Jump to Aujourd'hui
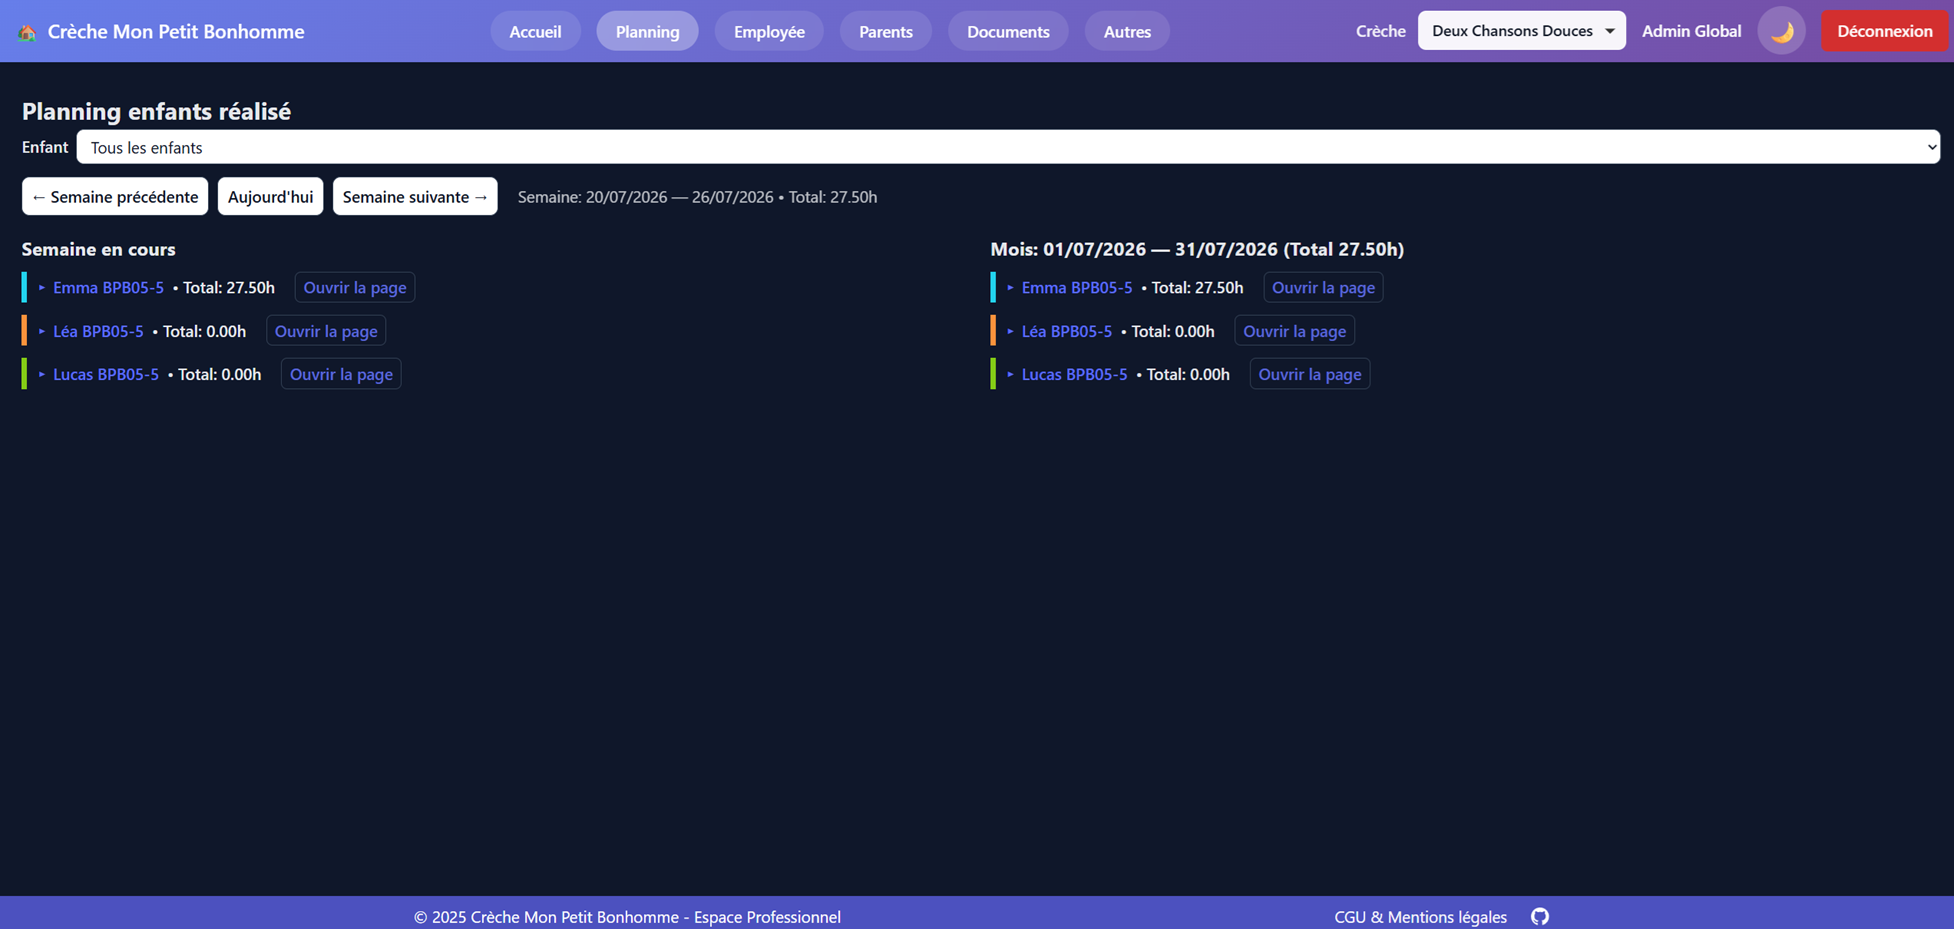The width and height of the screenshot is (1957, 929). point(271,197)
